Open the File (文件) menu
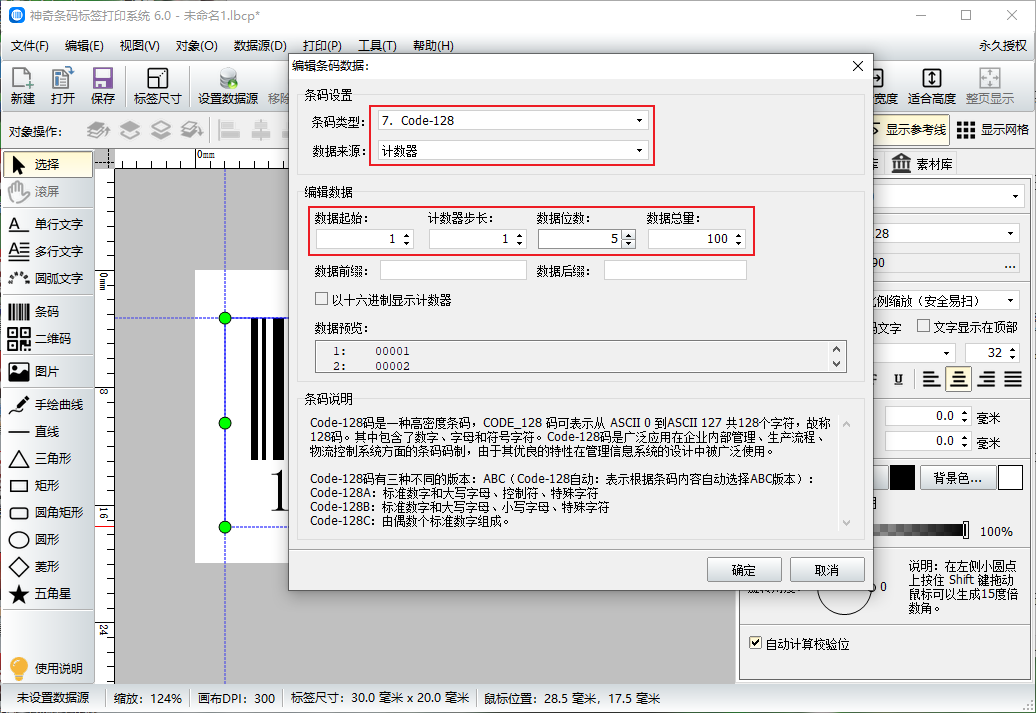The width and height of the screenshot is (1036, 713). click(29, 46)
